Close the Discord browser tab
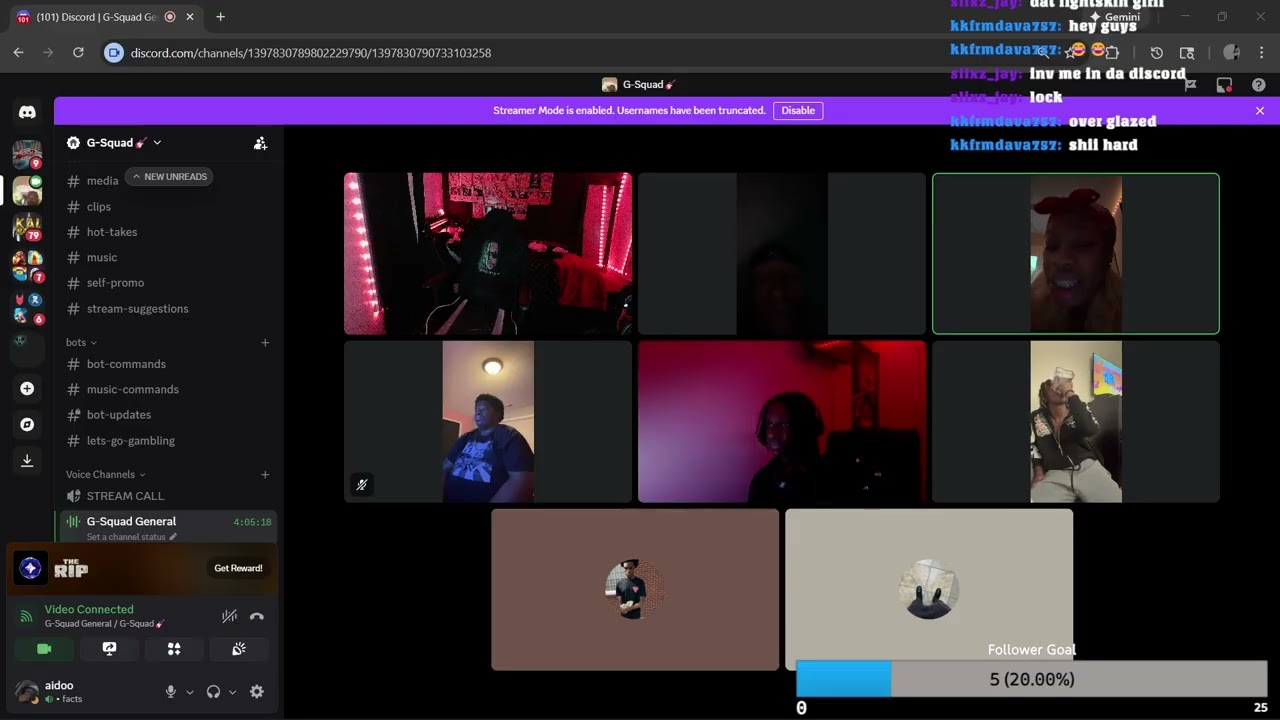Viewport: 1280px width, 720px height. pos(190,17)
